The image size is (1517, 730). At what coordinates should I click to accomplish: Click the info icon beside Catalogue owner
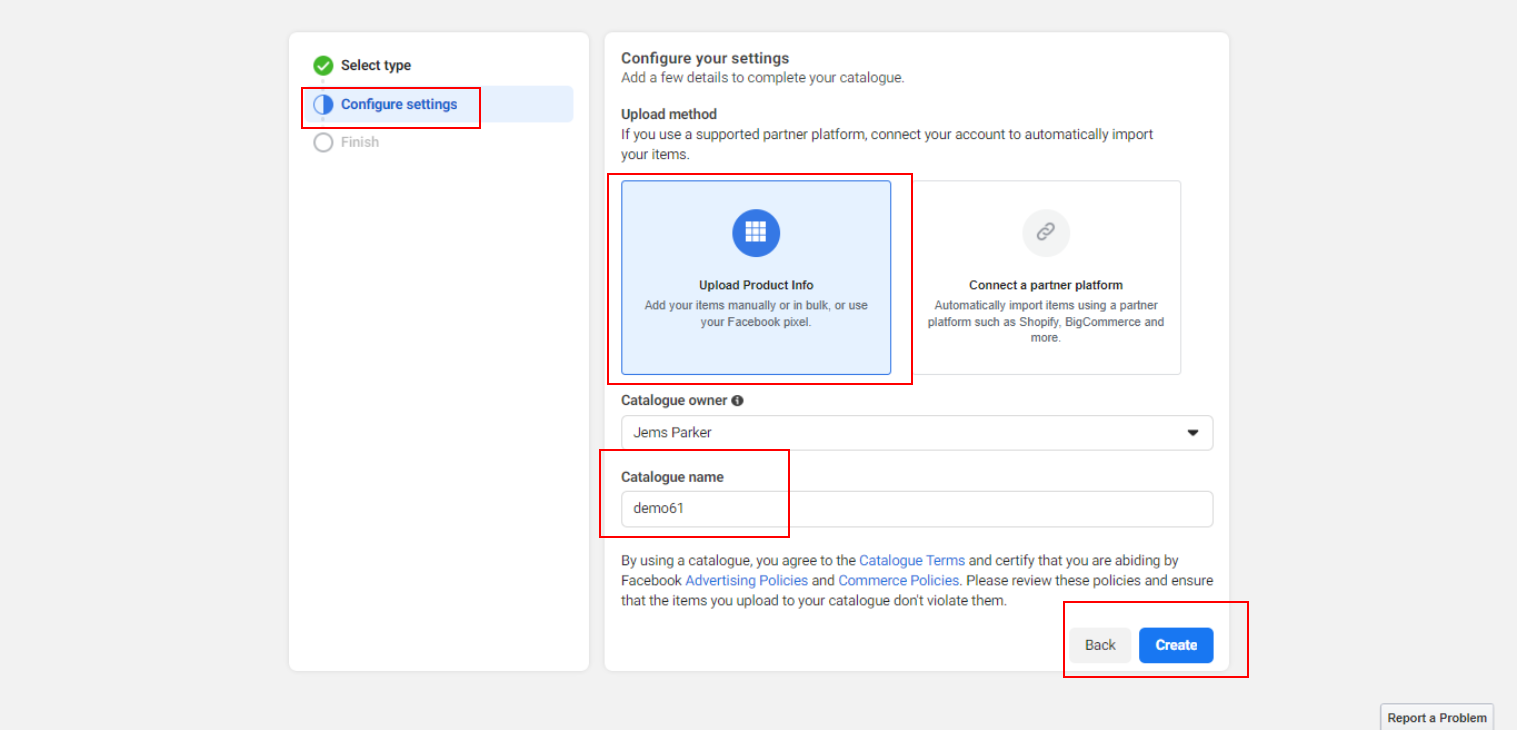tap(737, 400)
